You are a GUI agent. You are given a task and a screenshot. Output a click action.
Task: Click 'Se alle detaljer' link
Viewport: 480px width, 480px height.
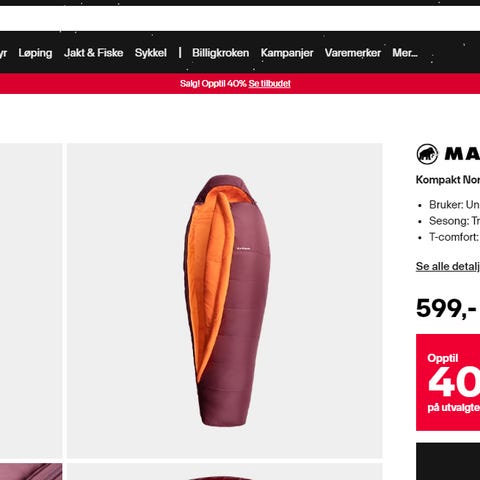coord(448,266)
